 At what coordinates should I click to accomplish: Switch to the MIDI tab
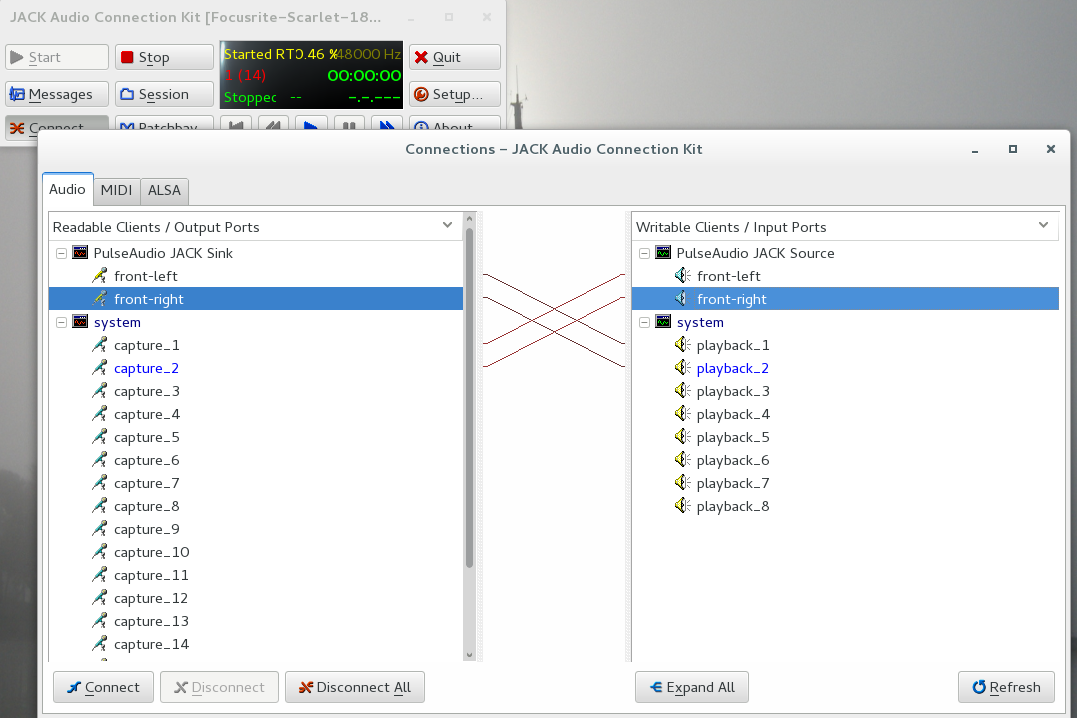tap(116, 190)
